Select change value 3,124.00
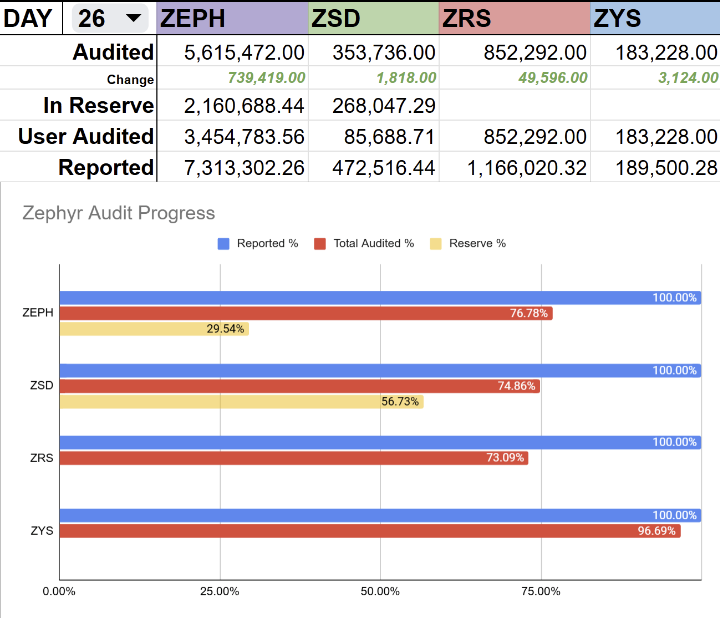Screen dimensions: 720x618 688,78
